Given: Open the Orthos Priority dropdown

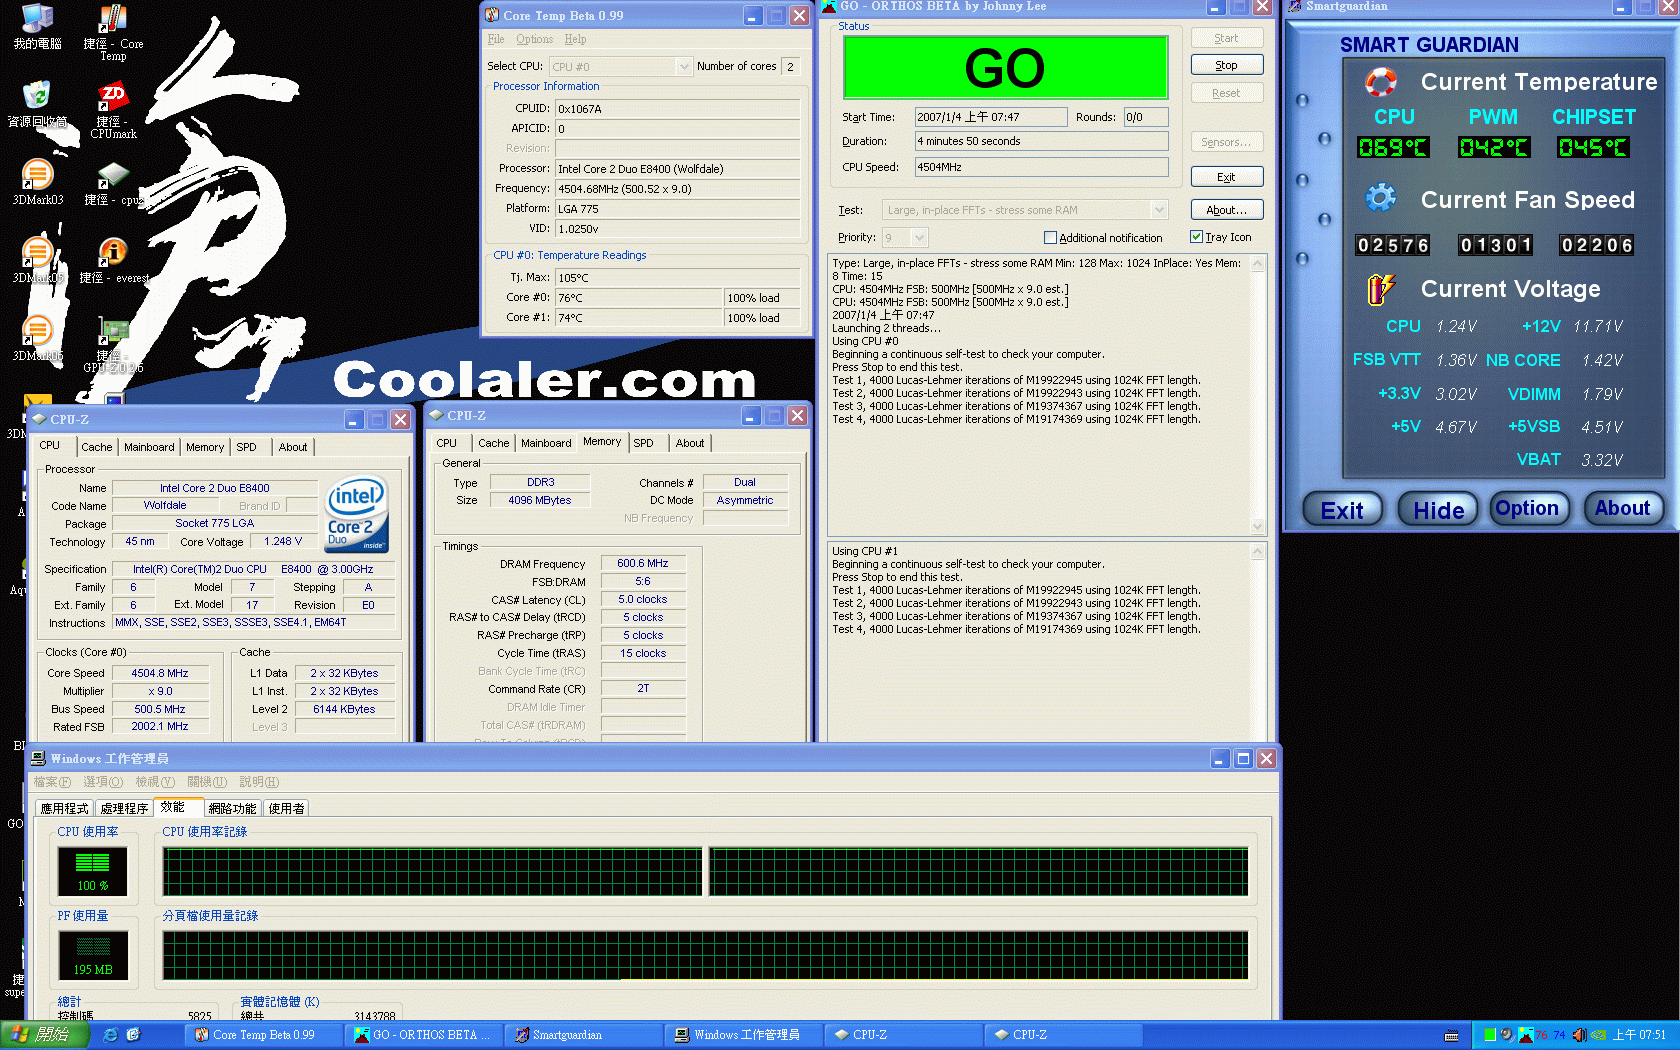Looking at the screenshot, I should pos(919,237).
